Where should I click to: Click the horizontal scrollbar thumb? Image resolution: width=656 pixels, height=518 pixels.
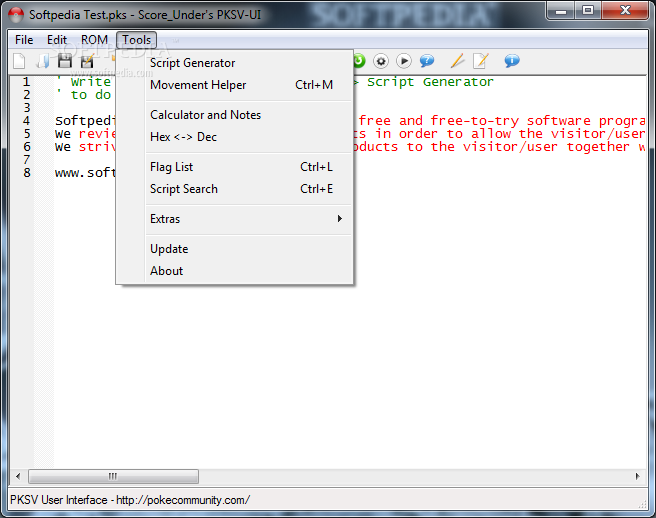pos(113,476)
